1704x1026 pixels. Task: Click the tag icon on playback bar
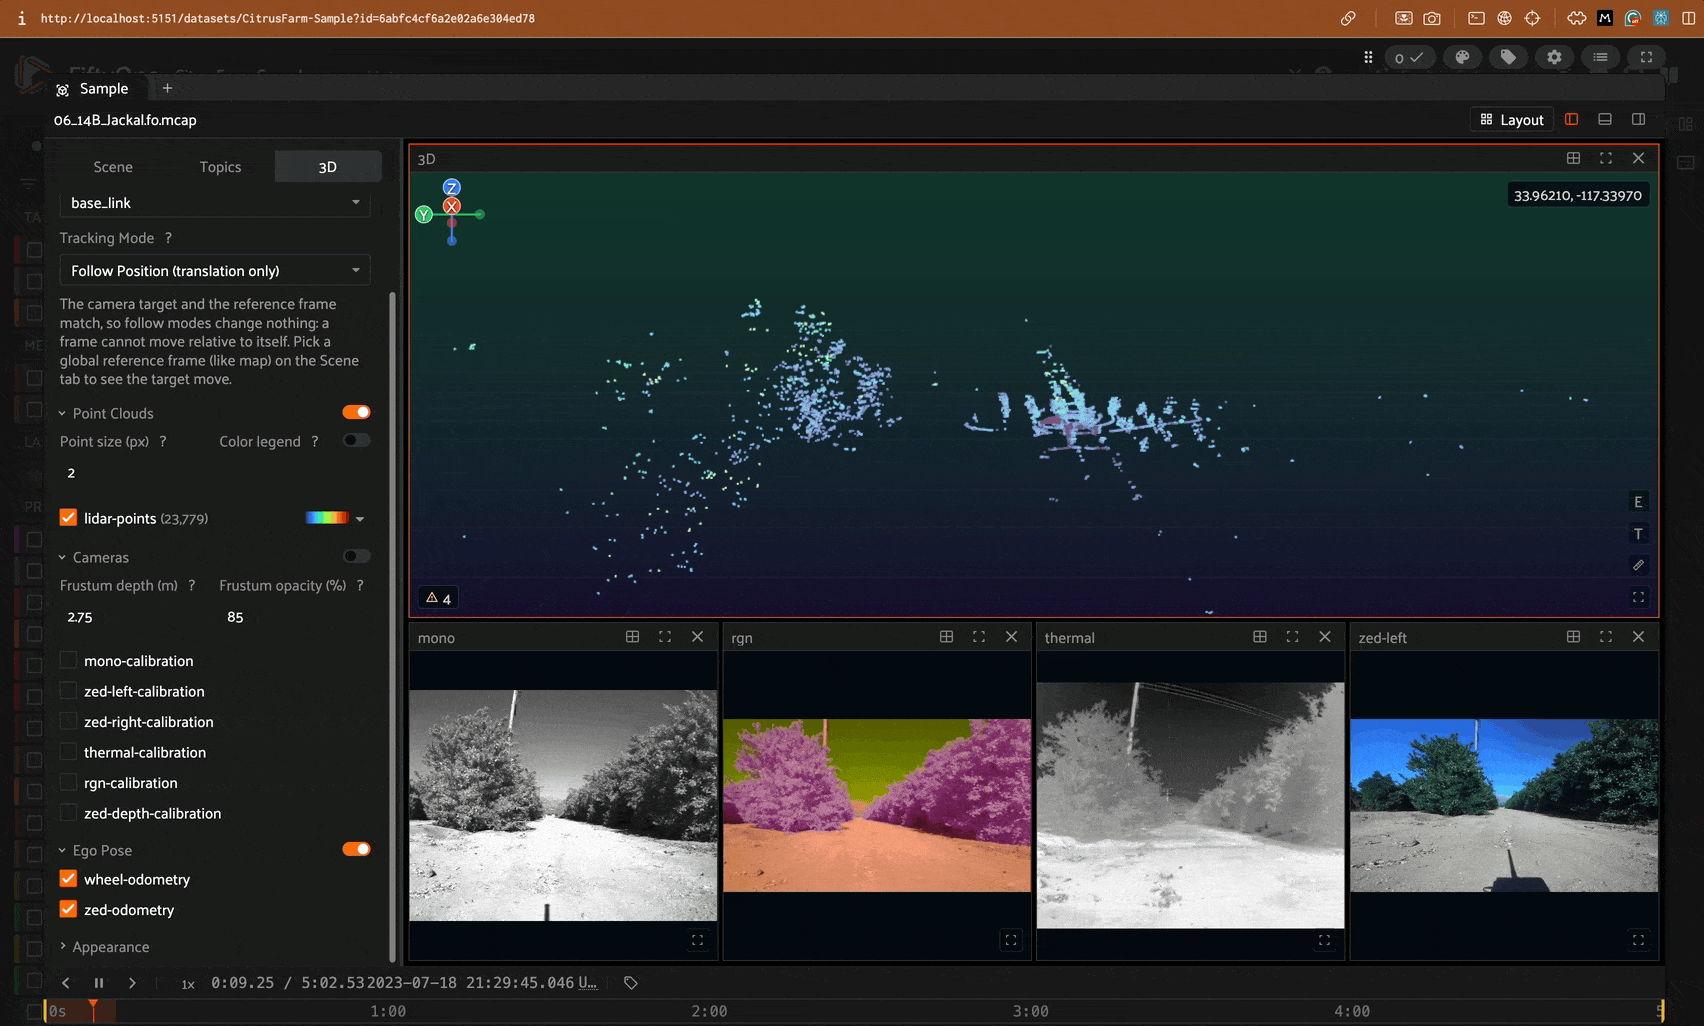tap(631, 983)
